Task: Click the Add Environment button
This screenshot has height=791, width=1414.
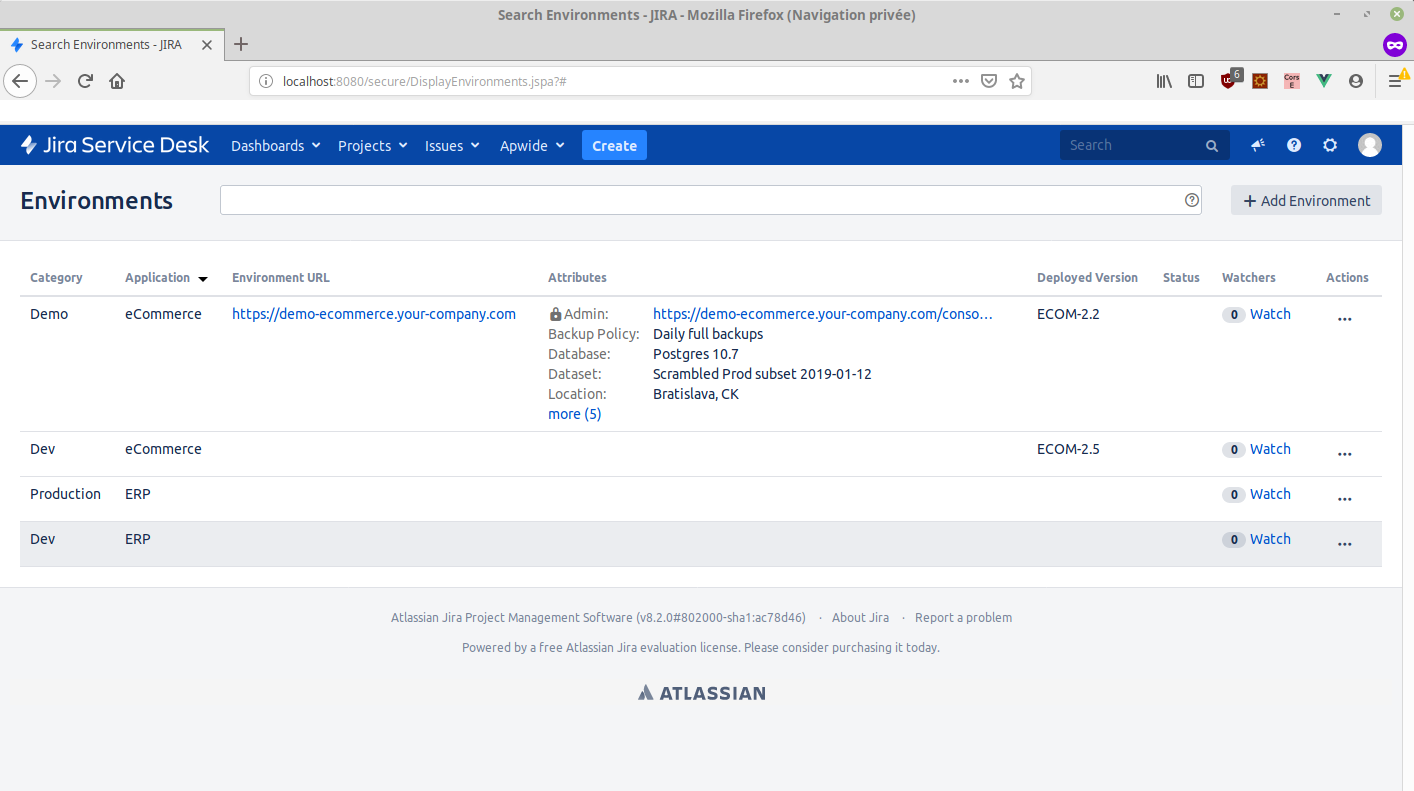Action: (1306, 200)
